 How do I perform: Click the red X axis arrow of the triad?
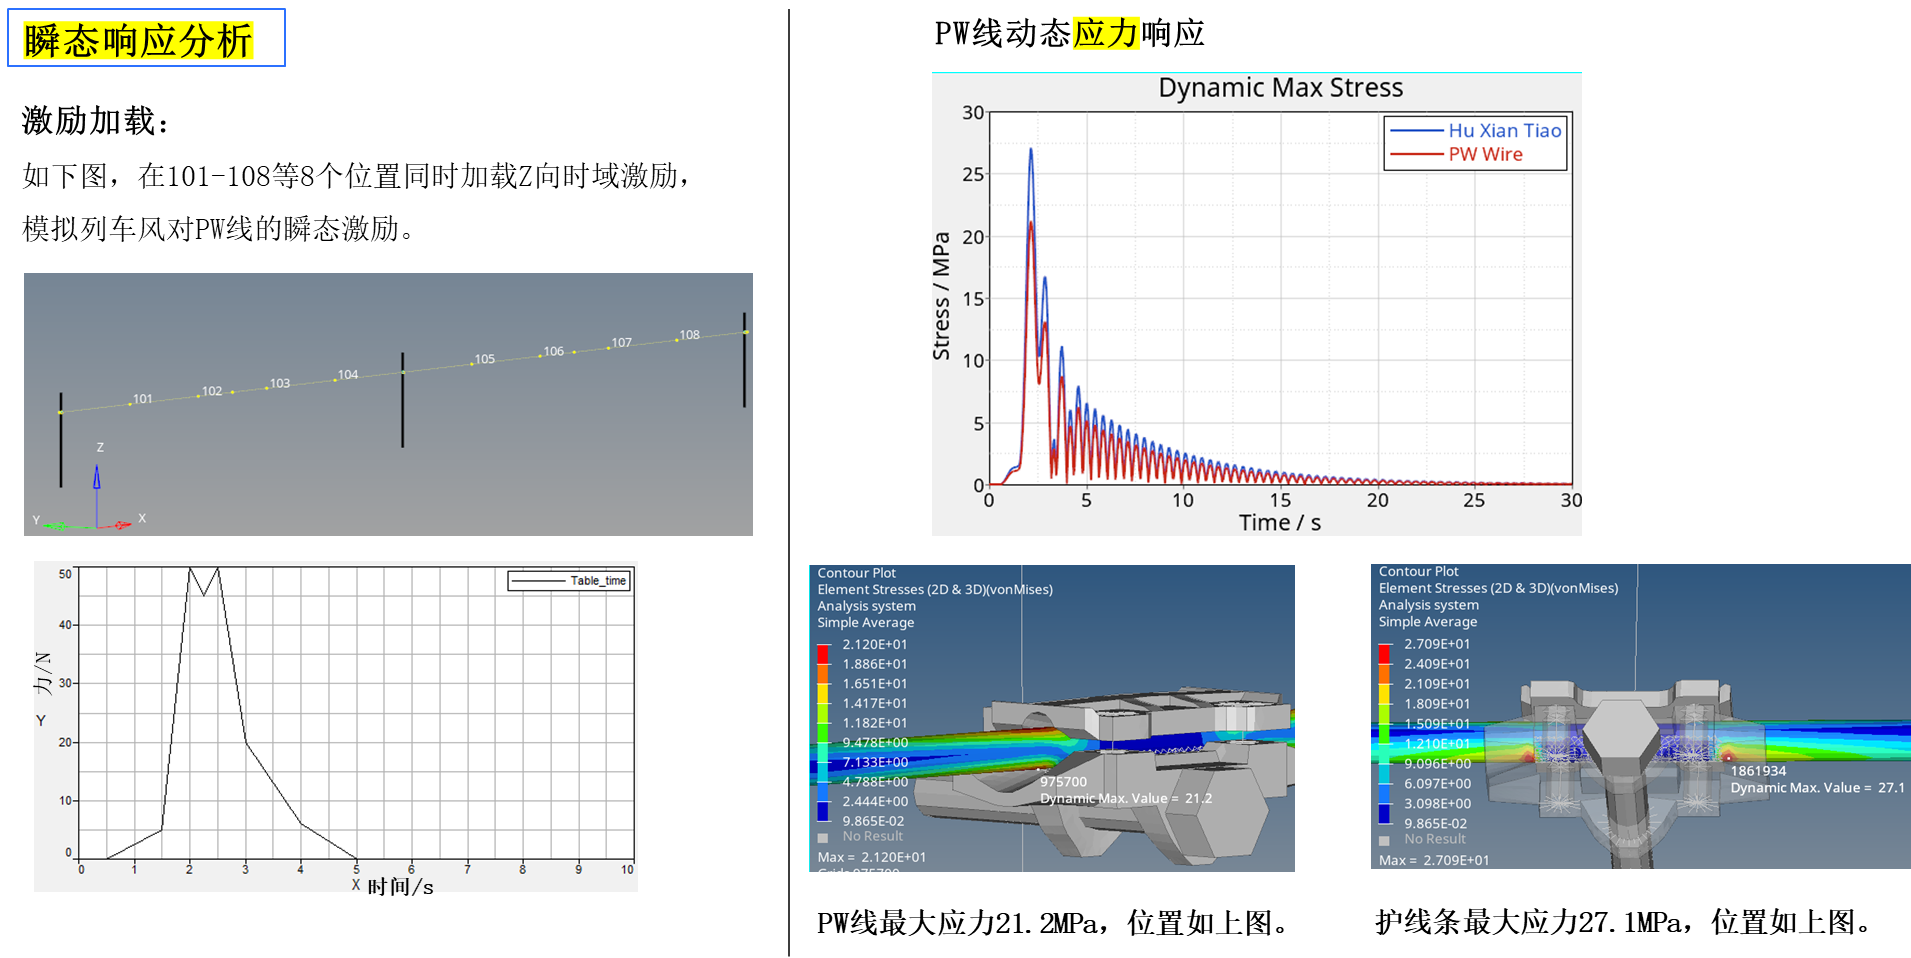[x=121, y=525]
